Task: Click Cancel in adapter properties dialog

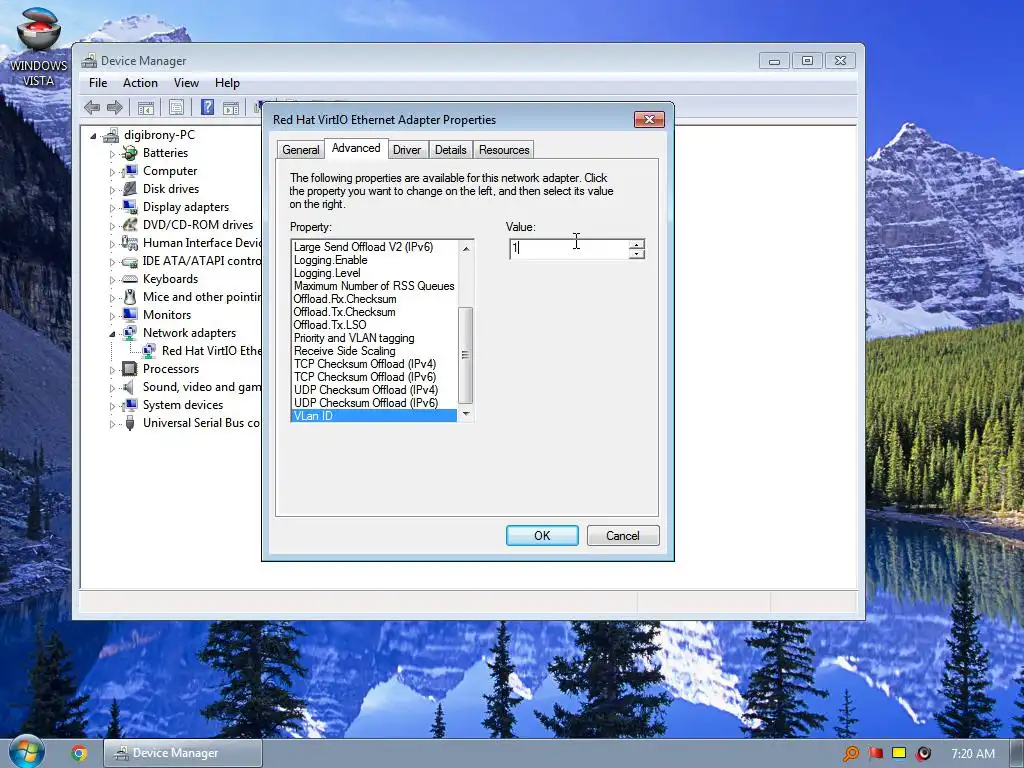Action: tap(623, 536)
